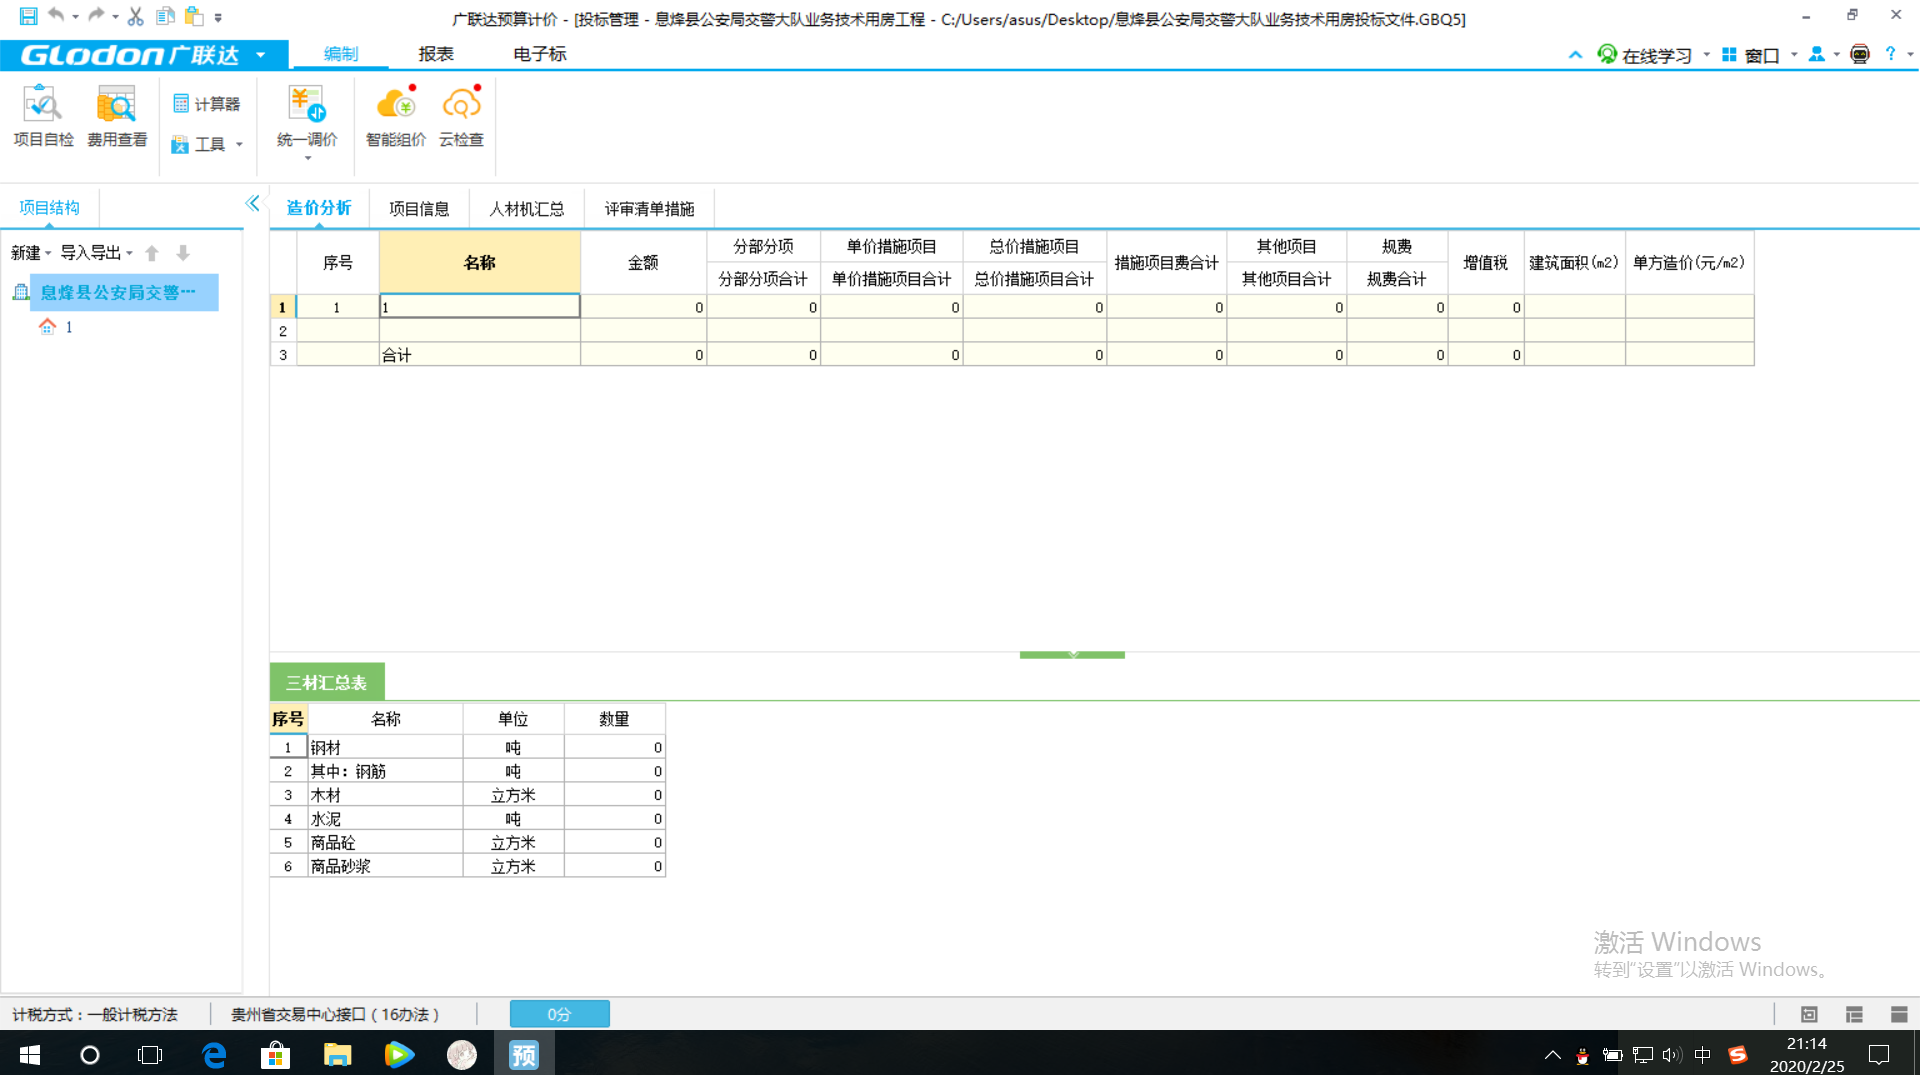The height and width of the screenshot is (1075, 1920).
Task: Click 计税方式：一般计税方法 status text
Action: [95, 1014]
